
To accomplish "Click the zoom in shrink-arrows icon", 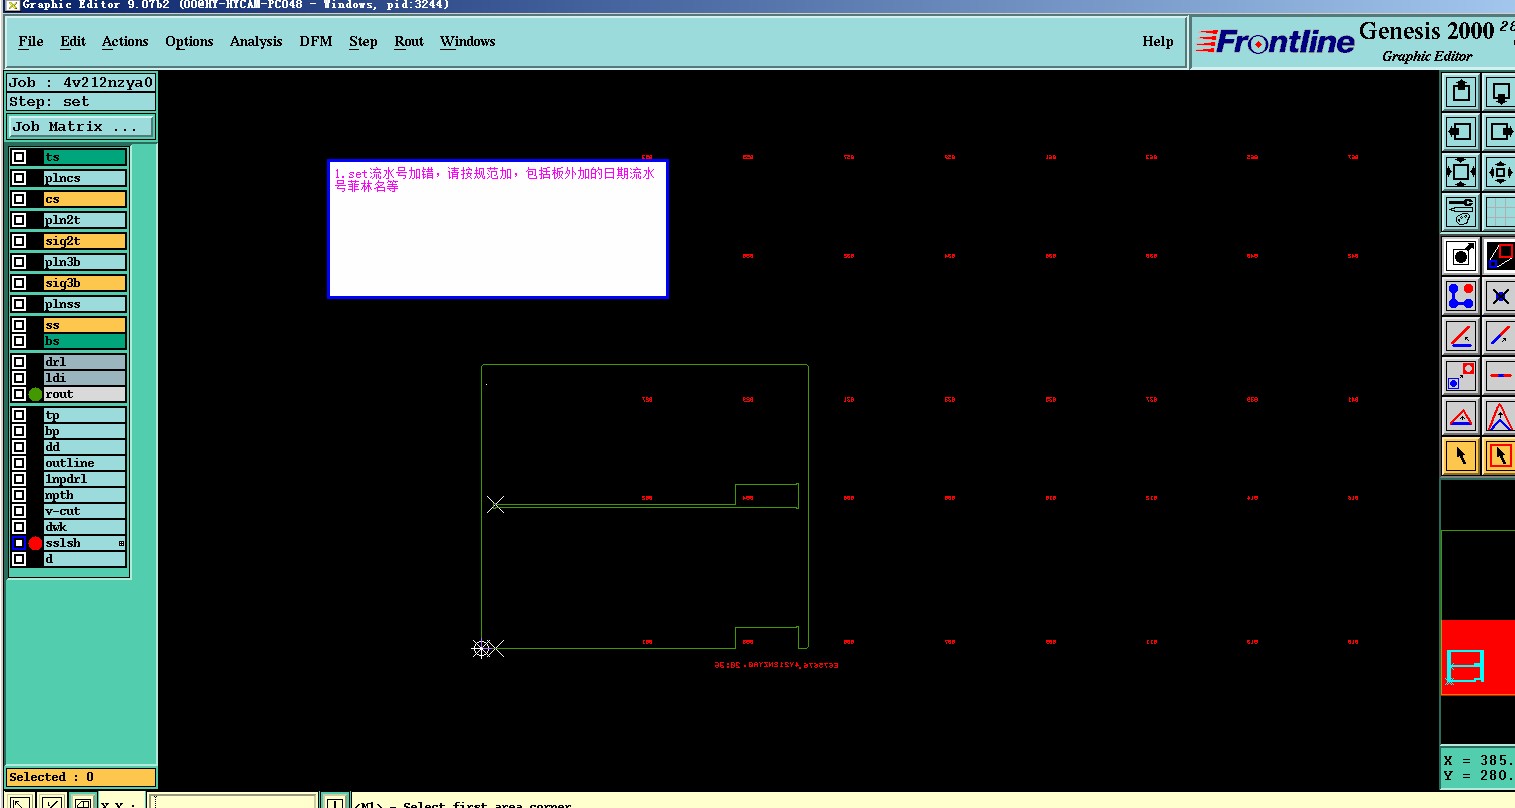I will coord(1499,172).
